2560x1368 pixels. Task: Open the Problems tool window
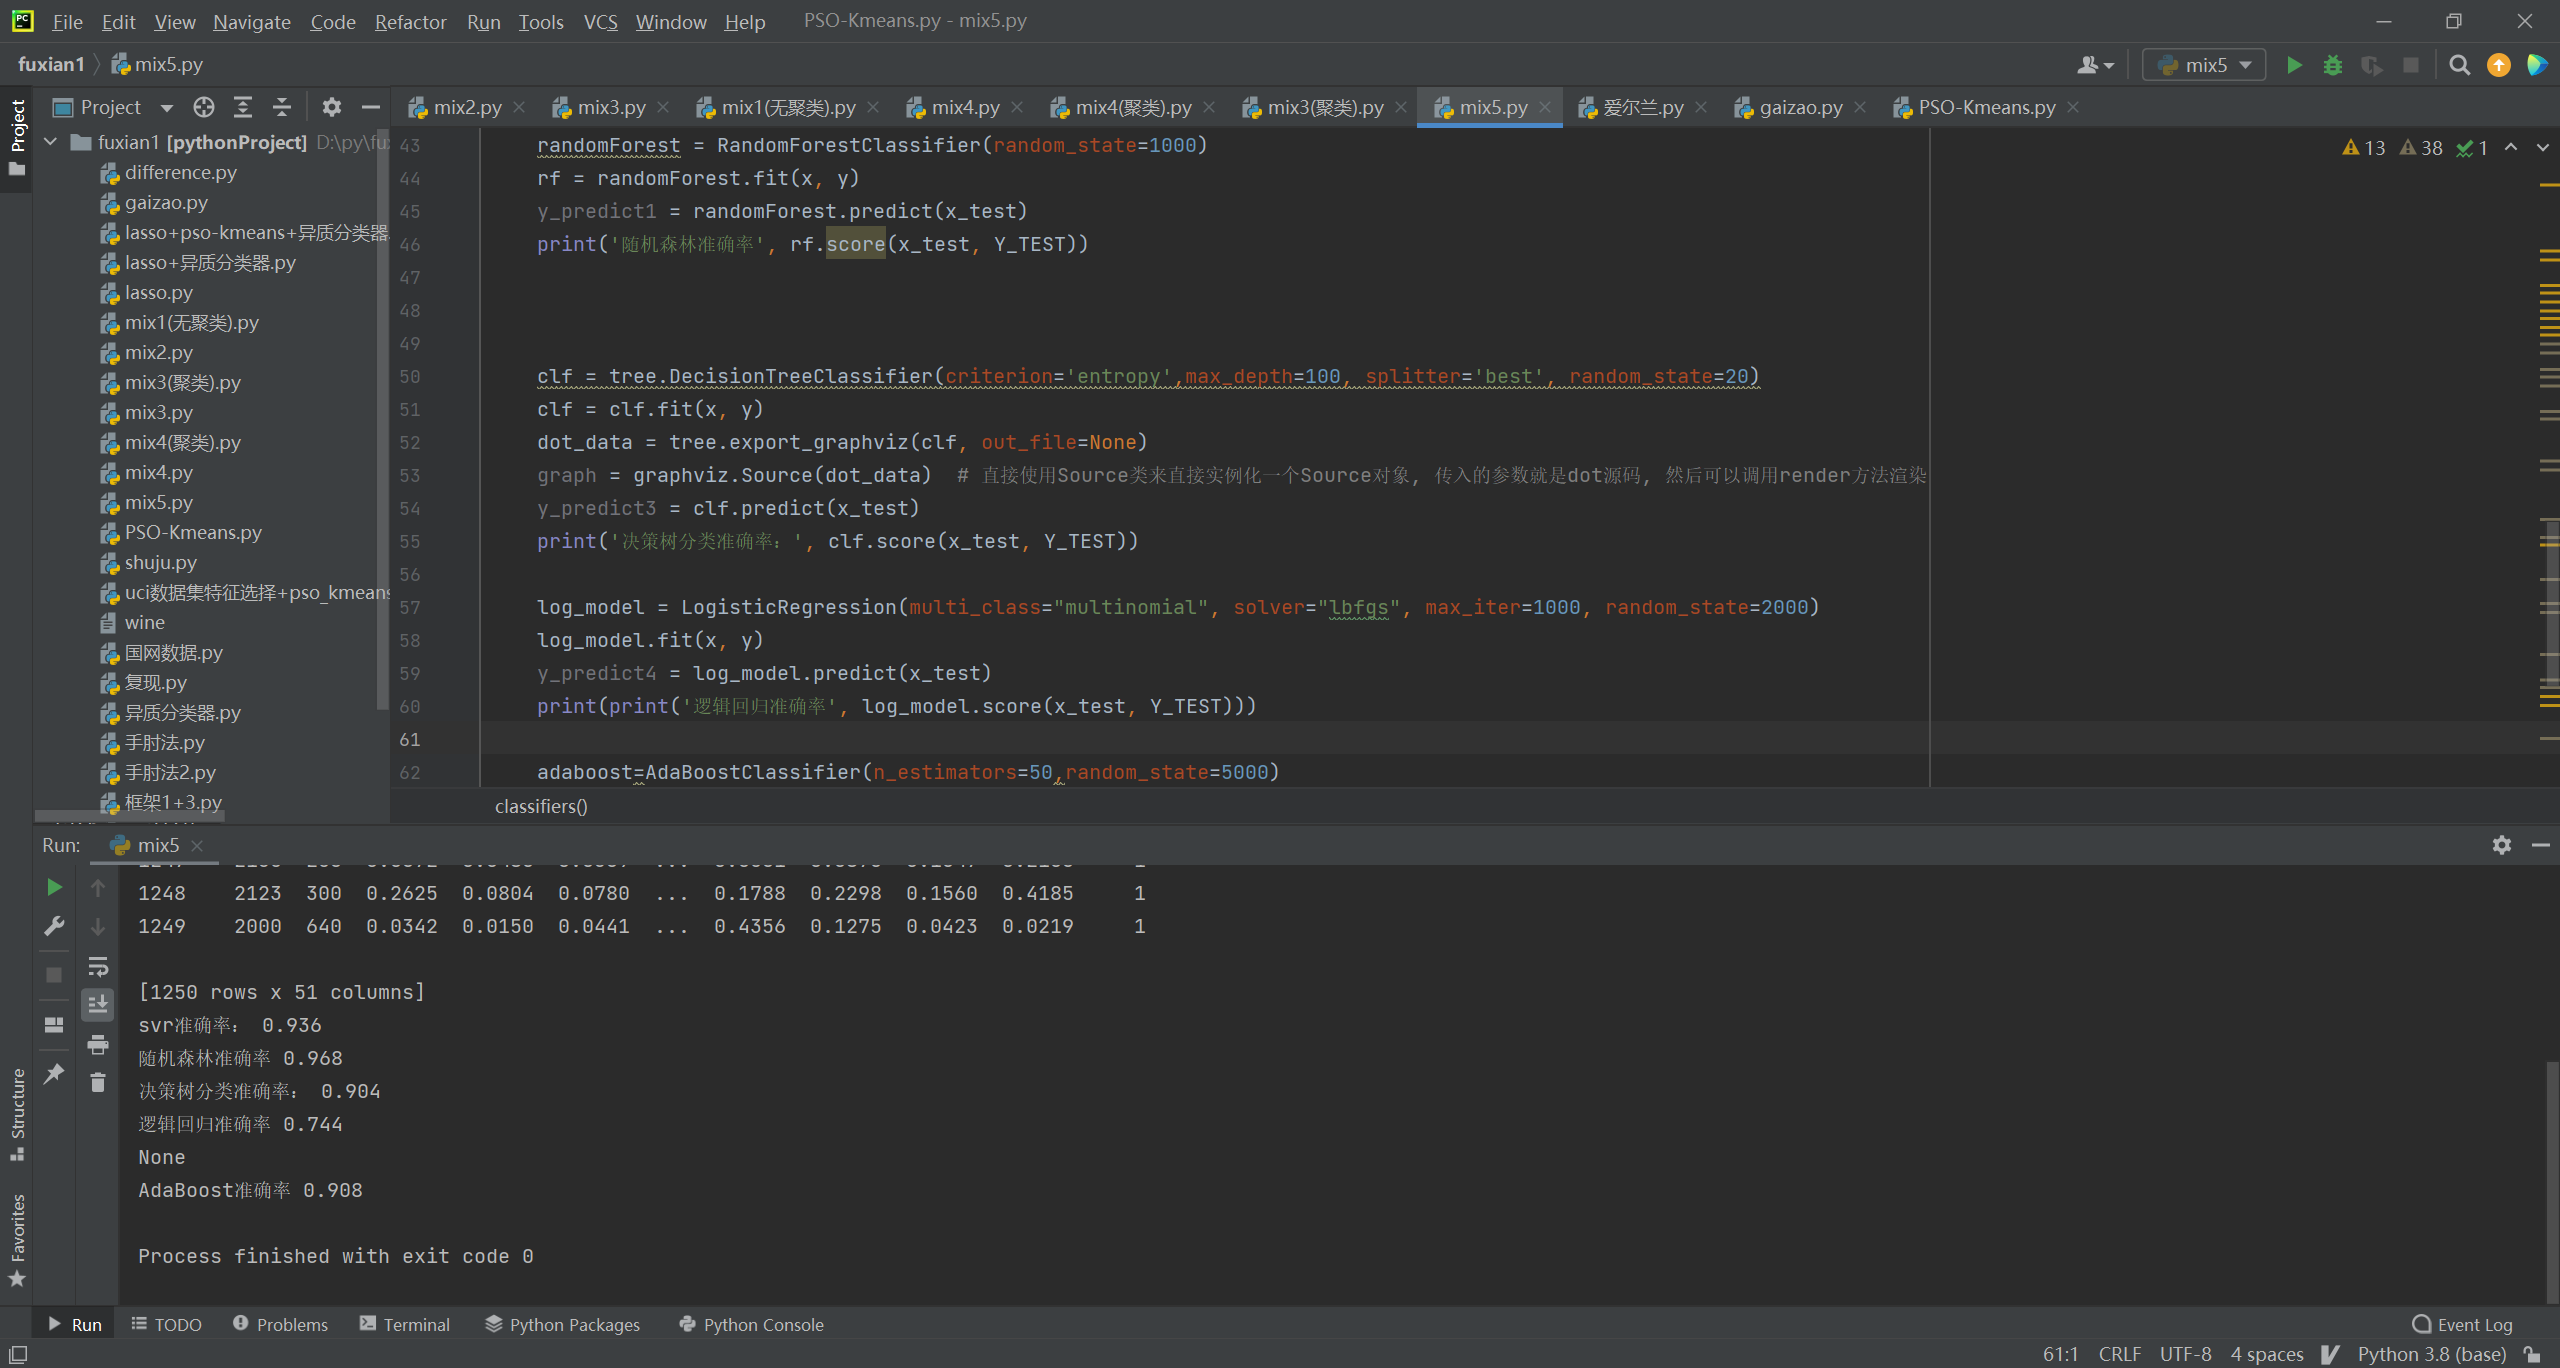tap(280, 1324)
